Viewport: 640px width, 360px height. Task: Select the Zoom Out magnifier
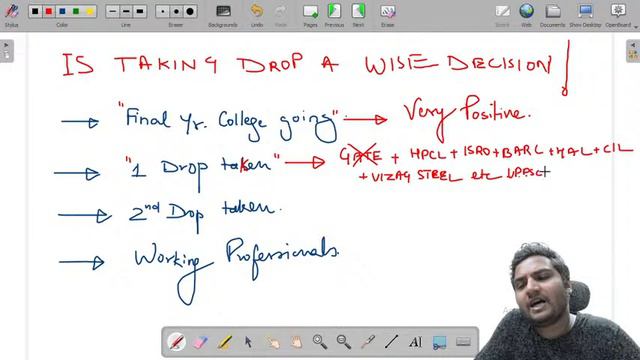(x=344, y=342)
